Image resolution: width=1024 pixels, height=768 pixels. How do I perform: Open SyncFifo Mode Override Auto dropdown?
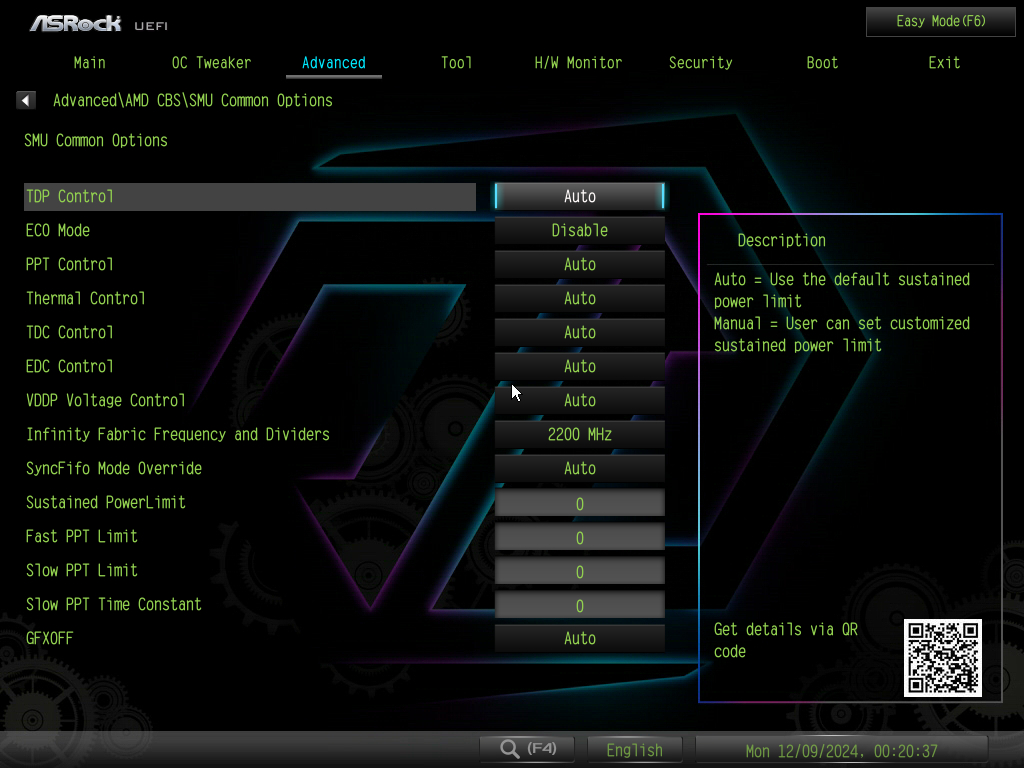(x=579, y=468)
